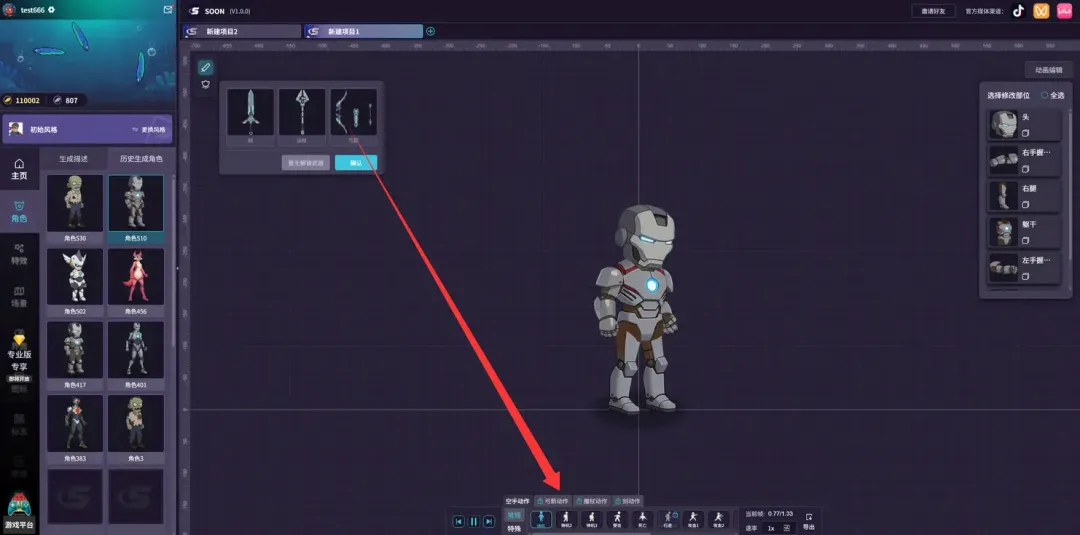Viewport: 1080px width, 535px height.
Task: Open 场景 scene section in sidebar
Action: (x=19, y=297)
